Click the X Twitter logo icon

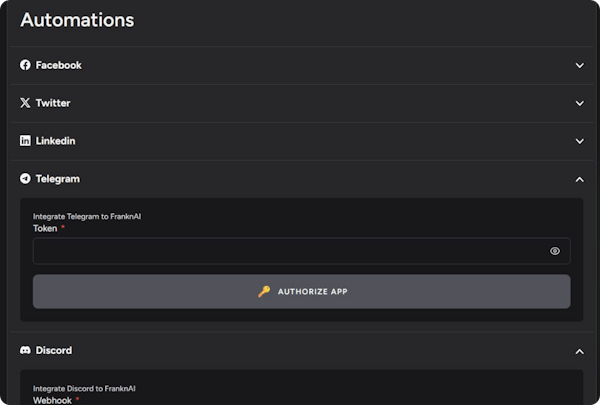pos(26,103)
